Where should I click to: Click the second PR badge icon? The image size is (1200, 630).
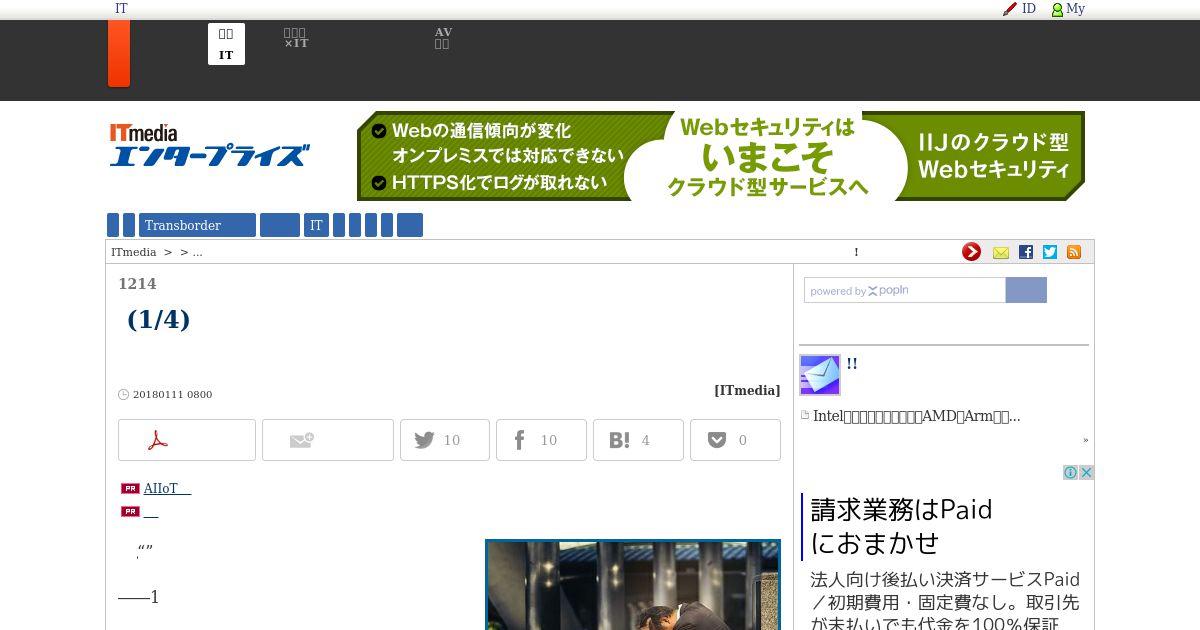pos(130,511)
